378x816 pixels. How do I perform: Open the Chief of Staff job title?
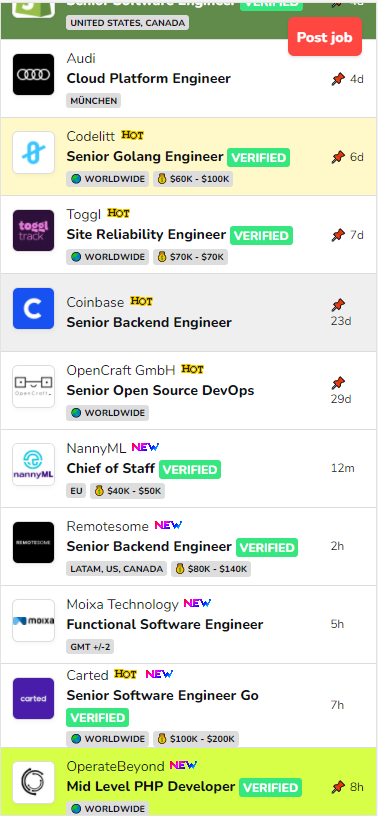(x=110, y=469)
